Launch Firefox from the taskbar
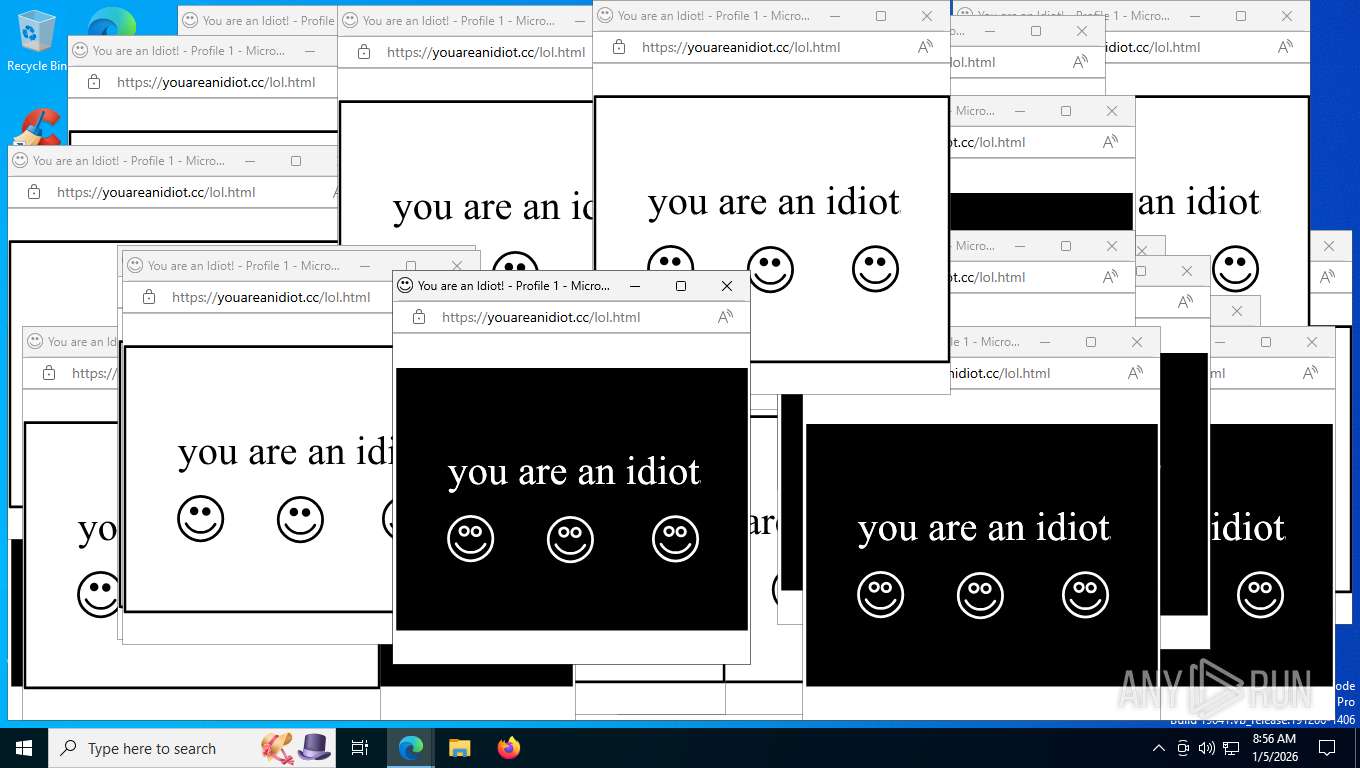 508,748
